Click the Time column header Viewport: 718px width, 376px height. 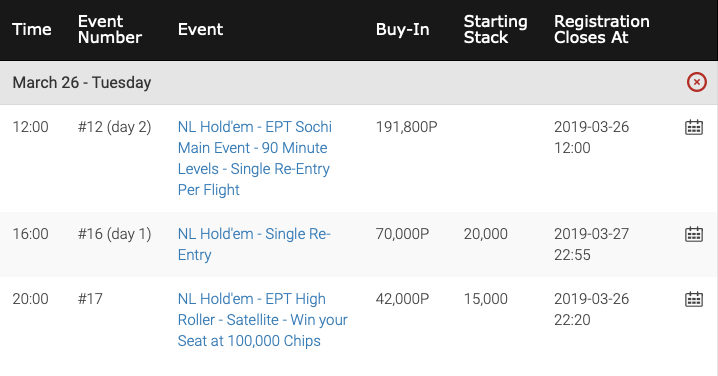(x=32, y=29)
